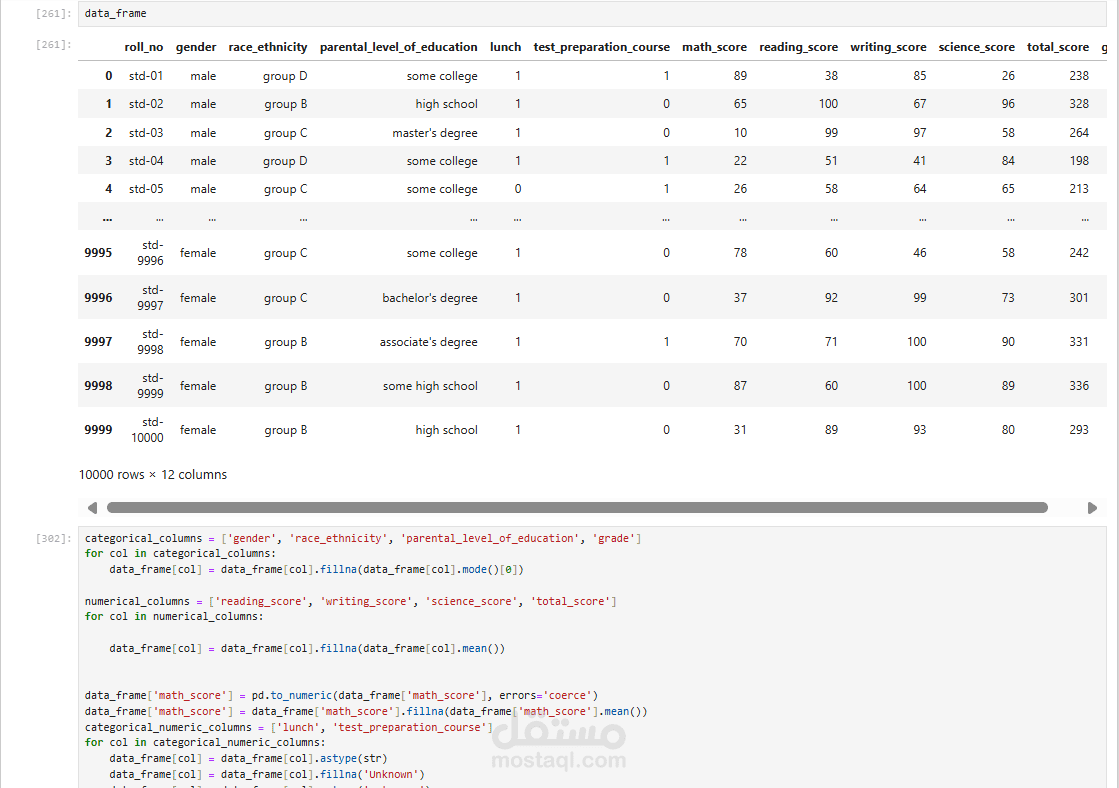
Task: Click the parental_level_of_education column header
Action: point(399,47)
